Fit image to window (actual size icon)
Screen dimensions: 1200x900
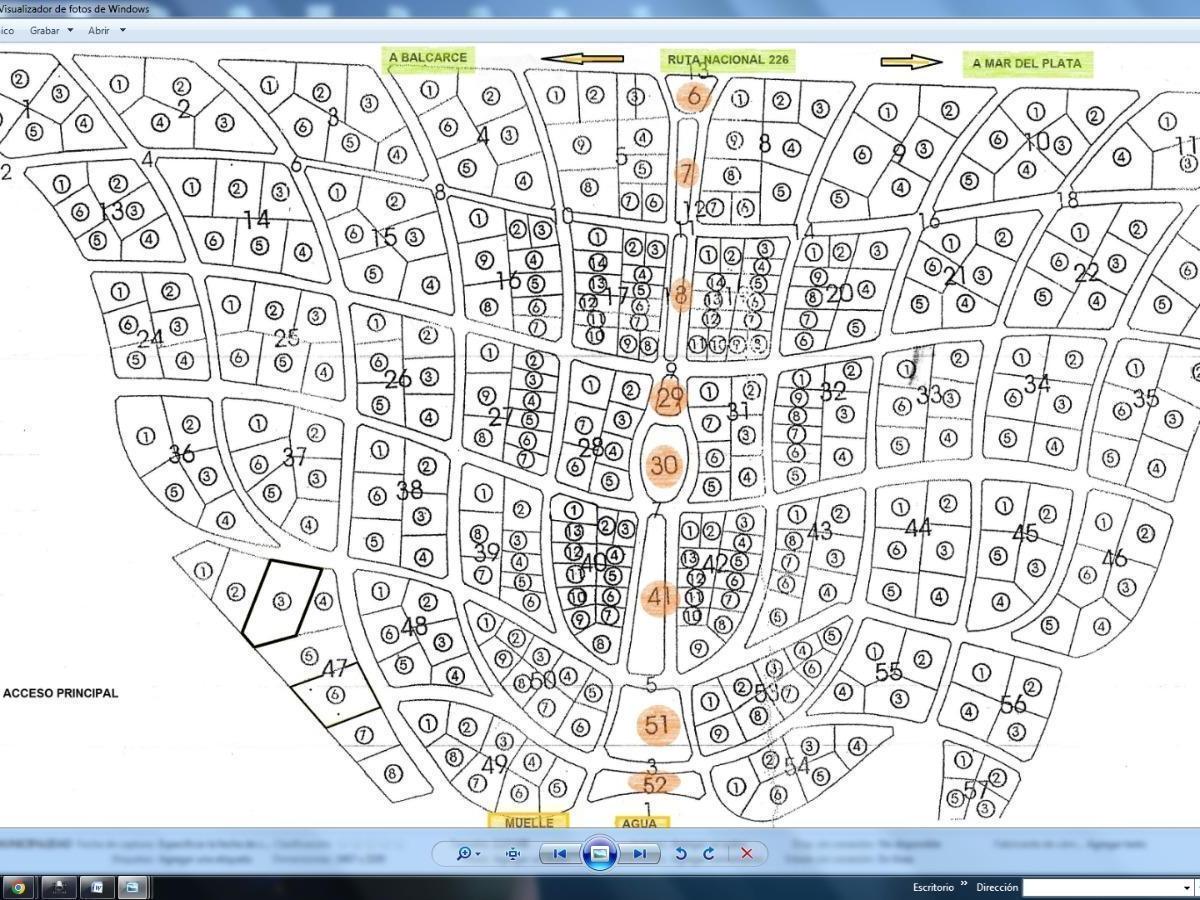click(x=513, y=853)
